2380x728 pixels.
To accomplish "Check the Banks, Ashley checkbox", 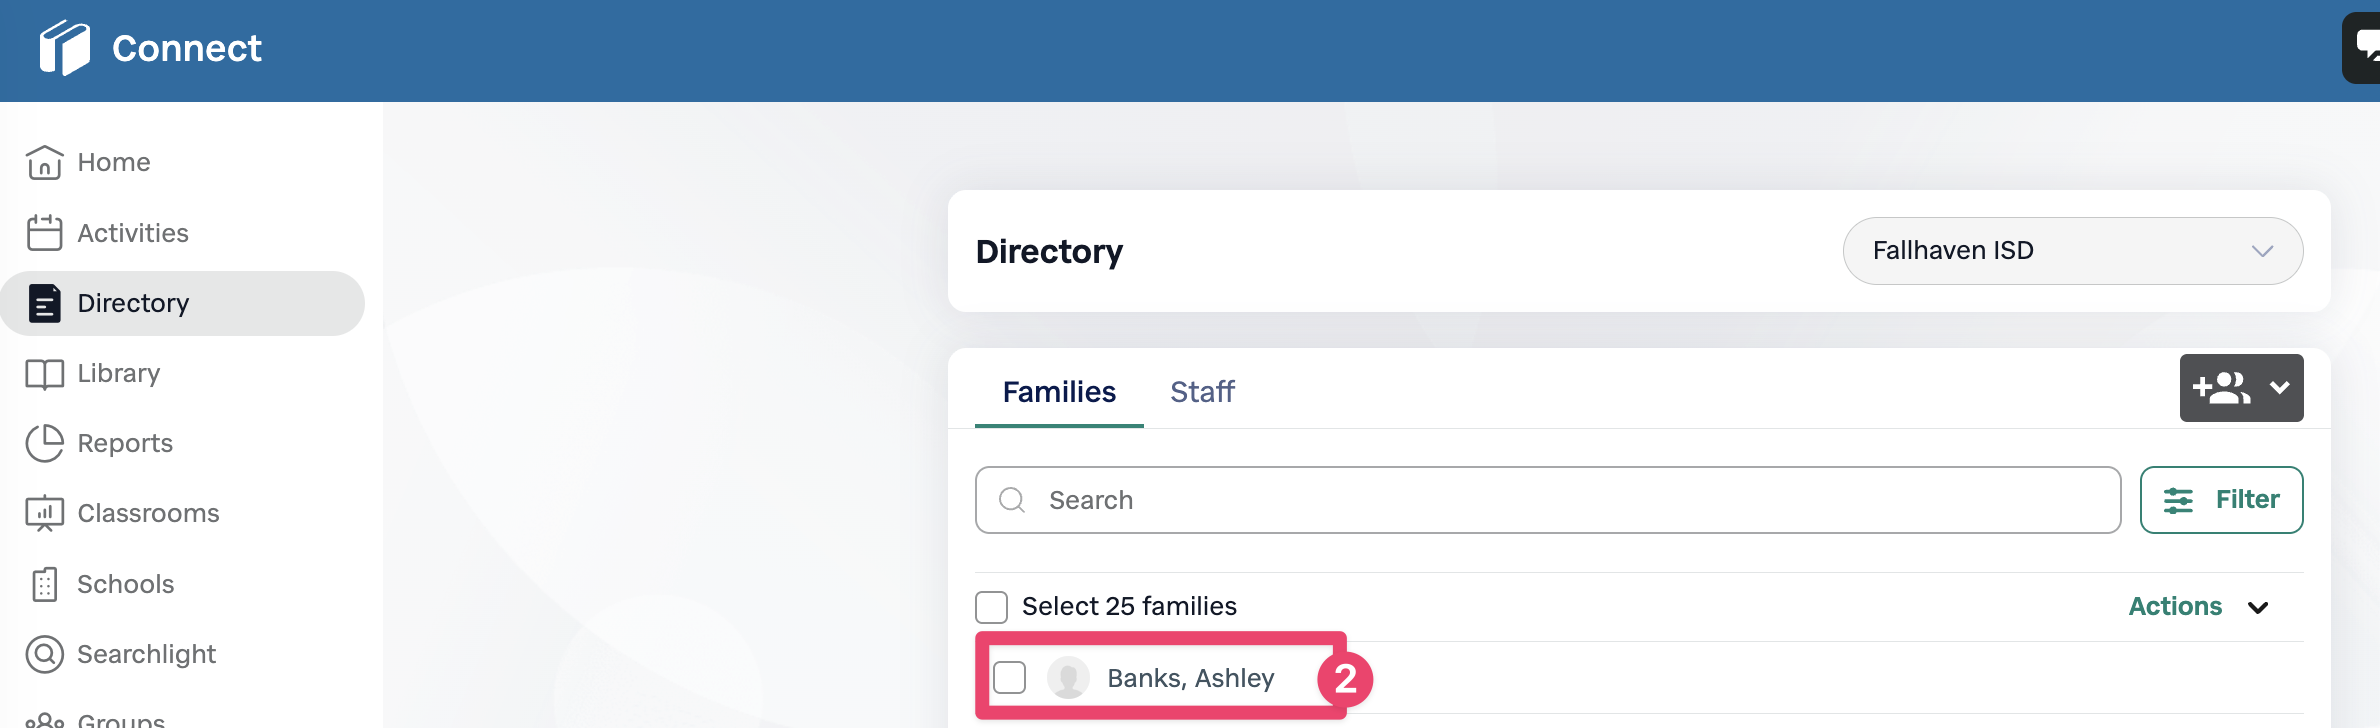I will (1010, 678).
